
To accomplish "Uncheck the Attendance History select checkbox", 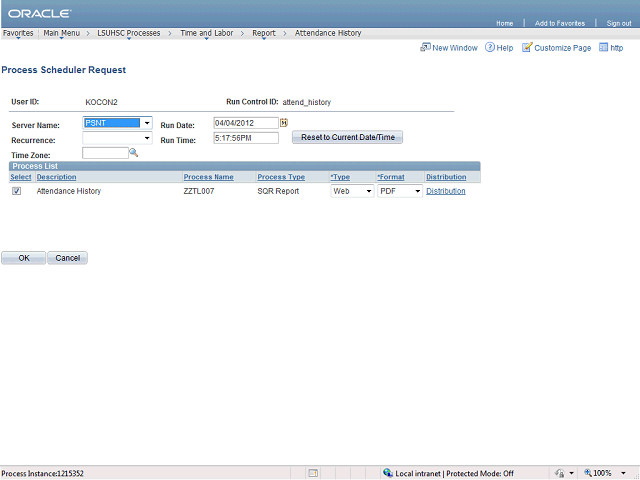I will click(x=16, y=191).
